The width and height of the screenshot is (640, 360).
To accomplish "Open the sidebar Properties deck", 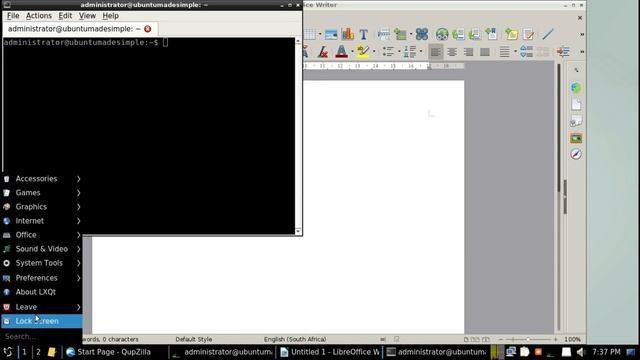I will pos(576,87).
